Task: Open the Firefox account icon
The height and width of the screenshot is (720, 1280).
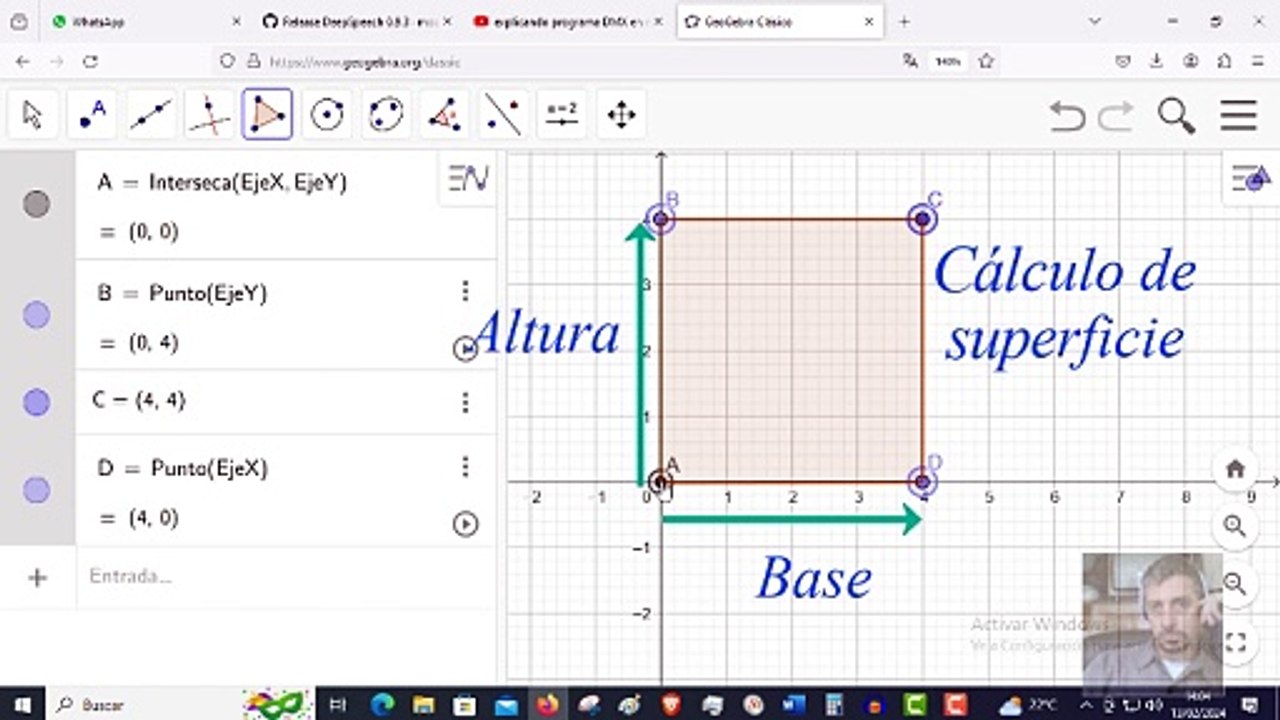Action: coord(1190,61)
